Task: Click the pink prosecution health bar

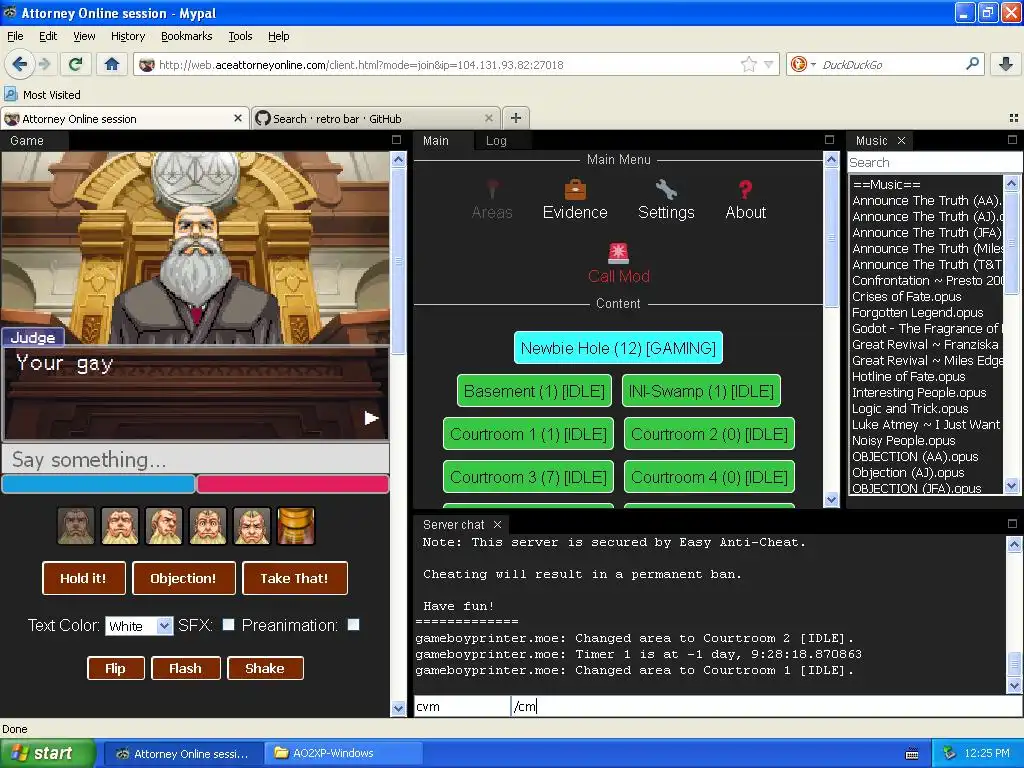Action: tap(293, 484)
